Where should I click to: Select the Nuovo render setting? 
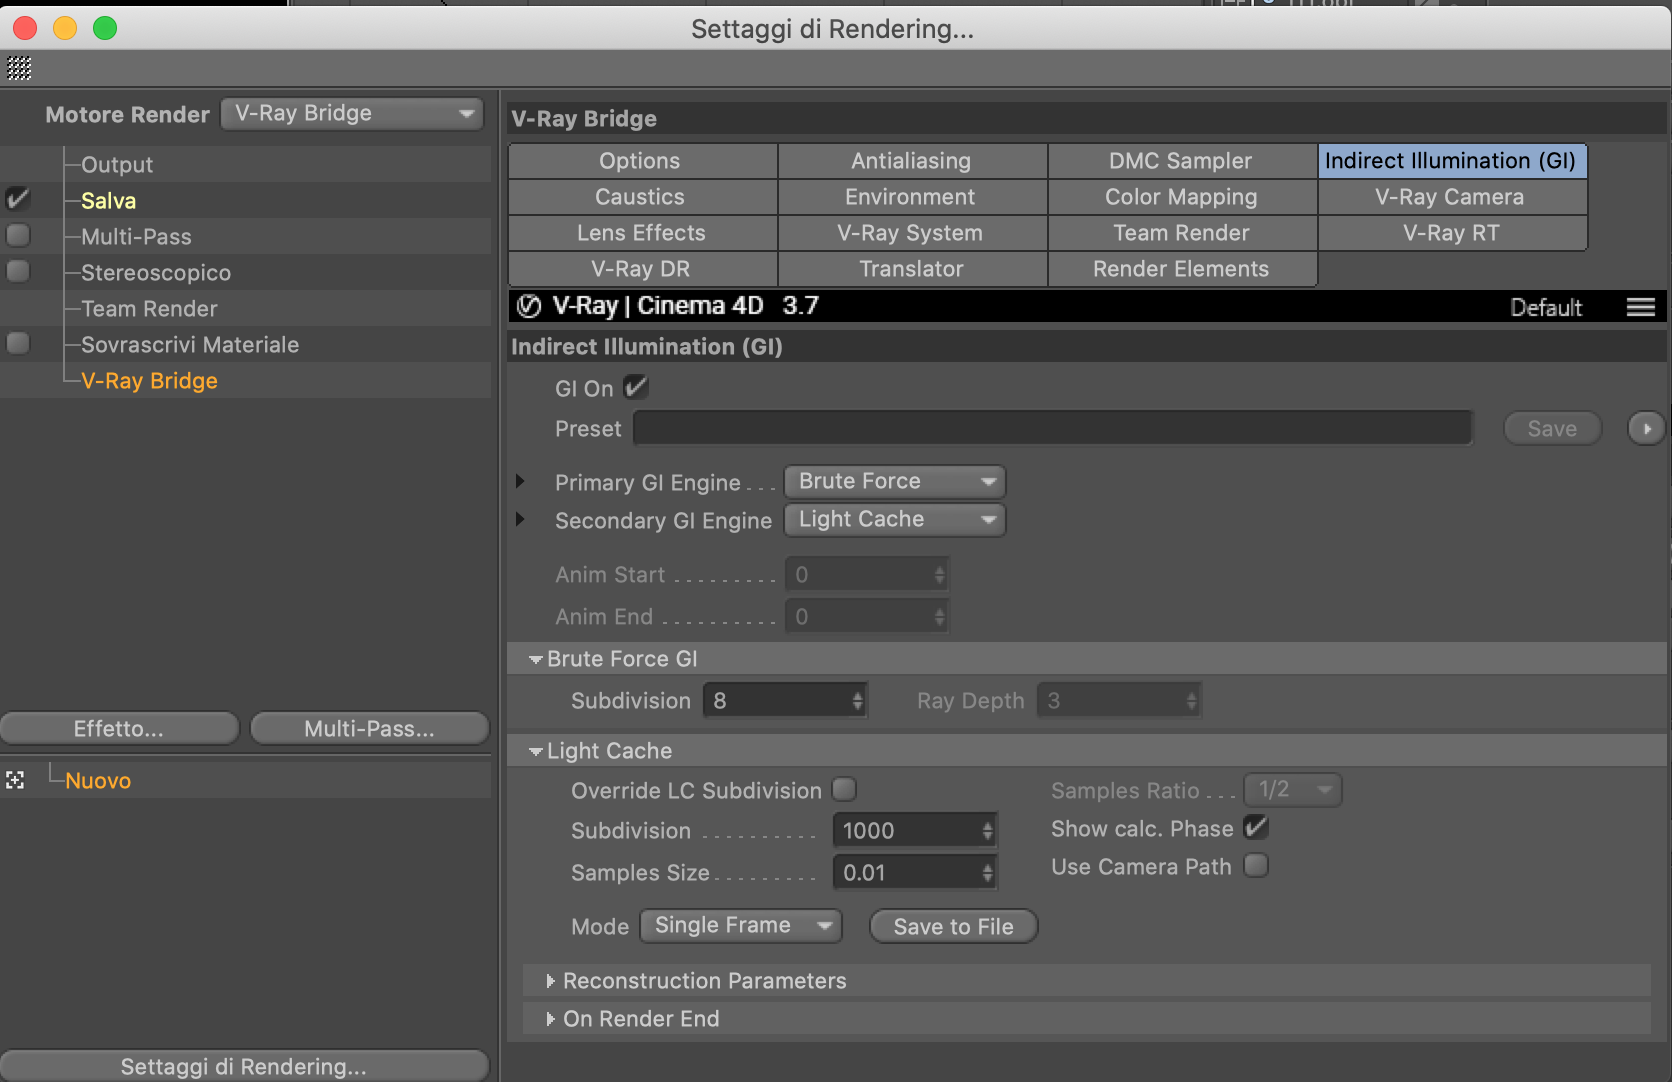coord(98,781)
